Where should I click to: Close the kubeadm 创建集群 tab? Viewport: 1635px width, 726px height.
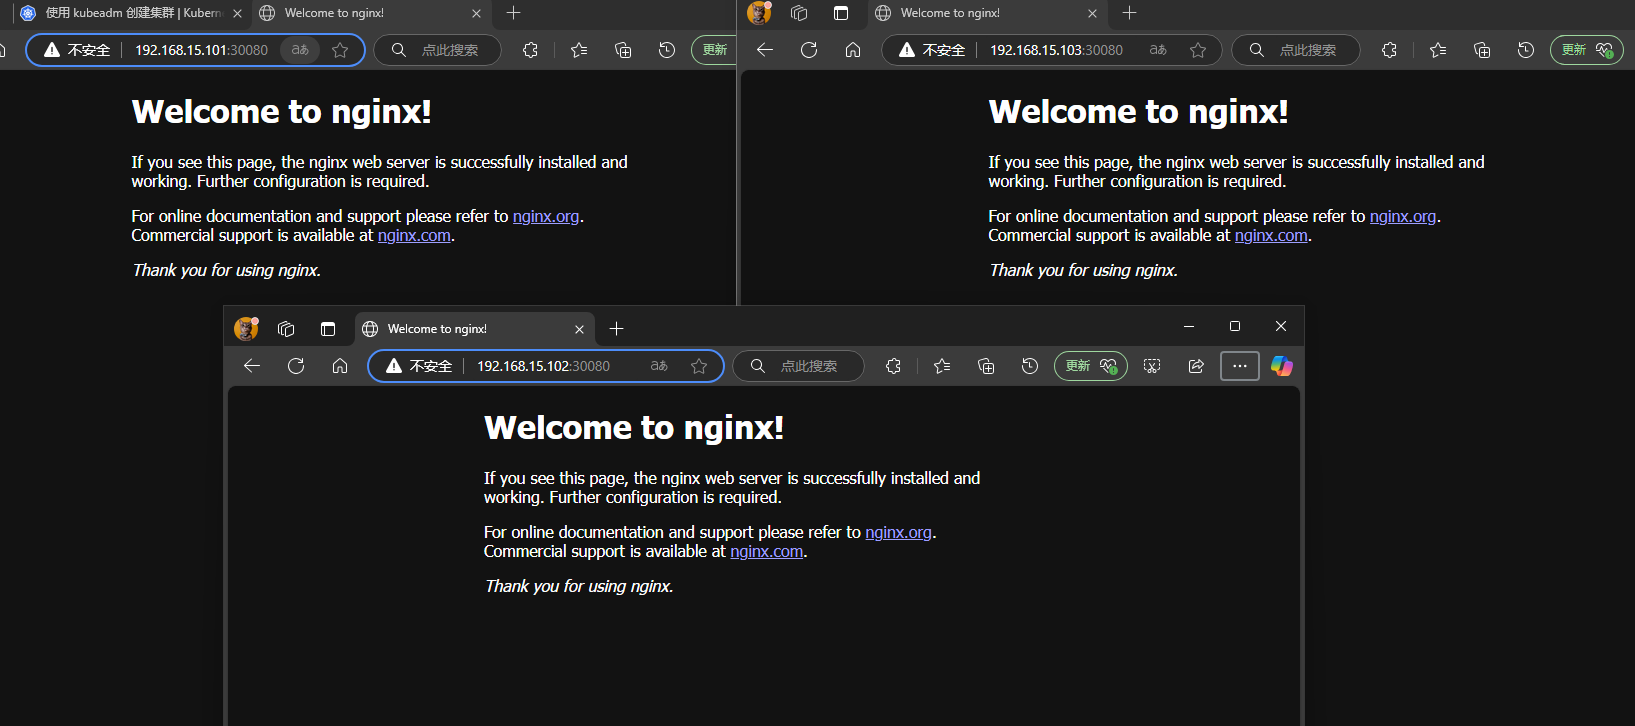237,13
